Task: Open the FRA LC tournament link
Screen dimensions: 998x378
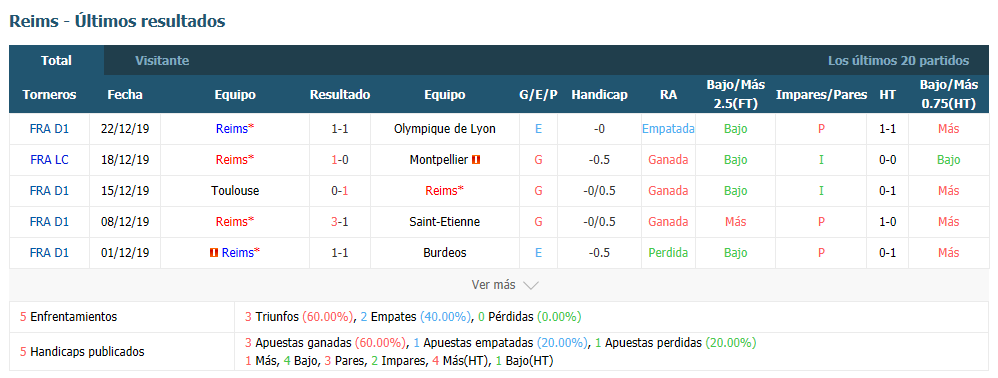Action: (x=49, y=160)
